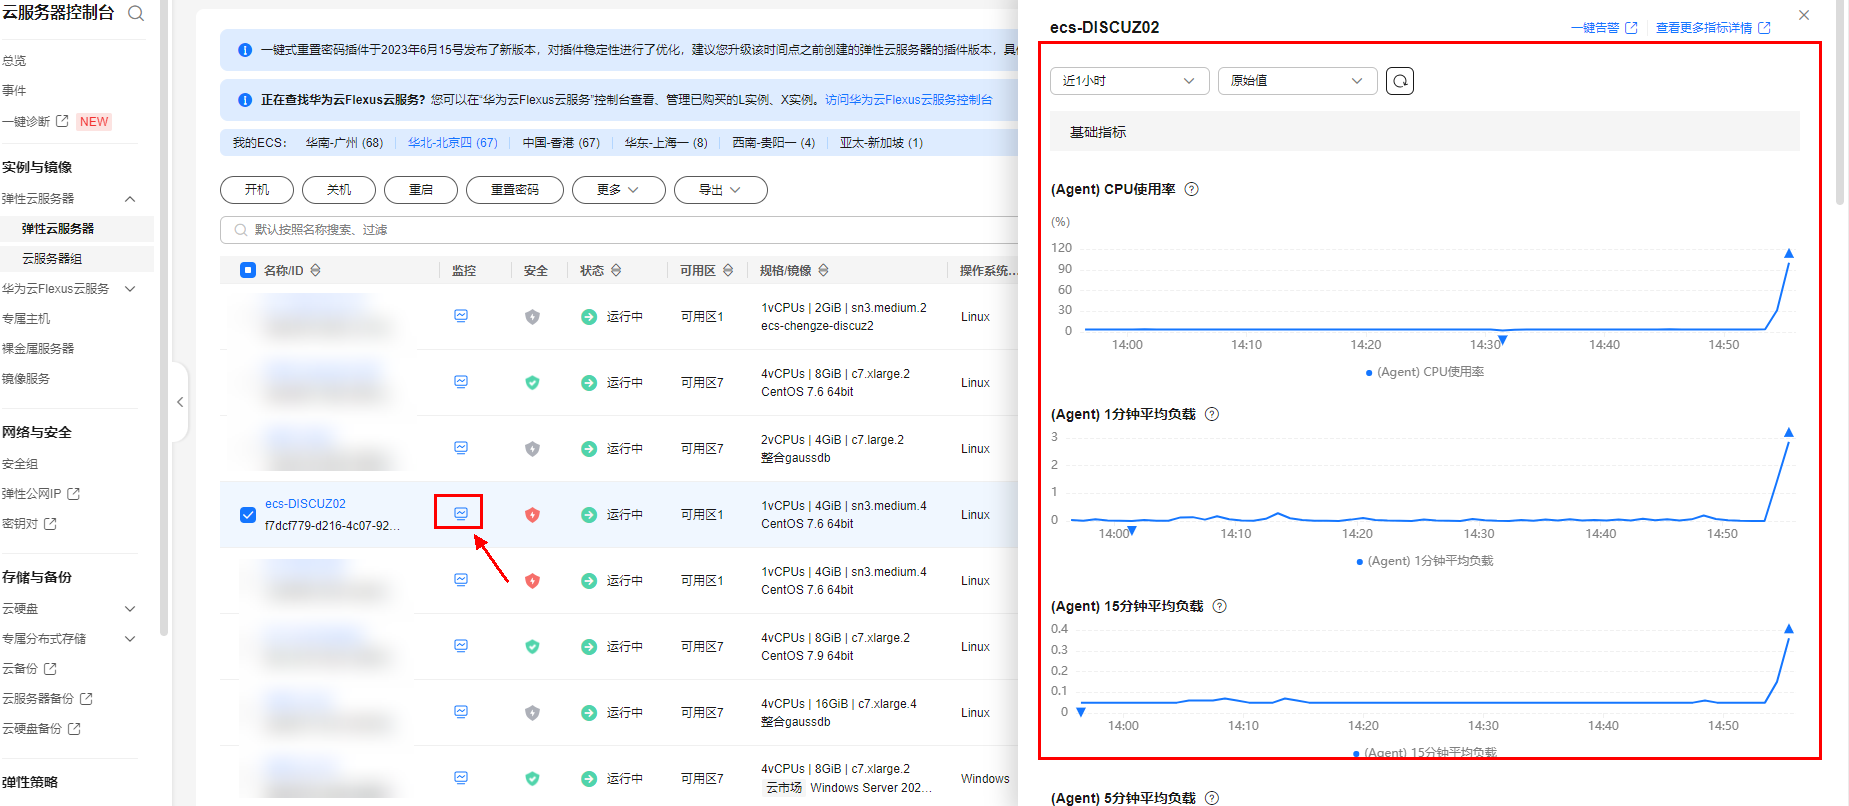1849x806 pixels.
Task: Select all servers with the header checkbox
Action: [x=248, y=270]
